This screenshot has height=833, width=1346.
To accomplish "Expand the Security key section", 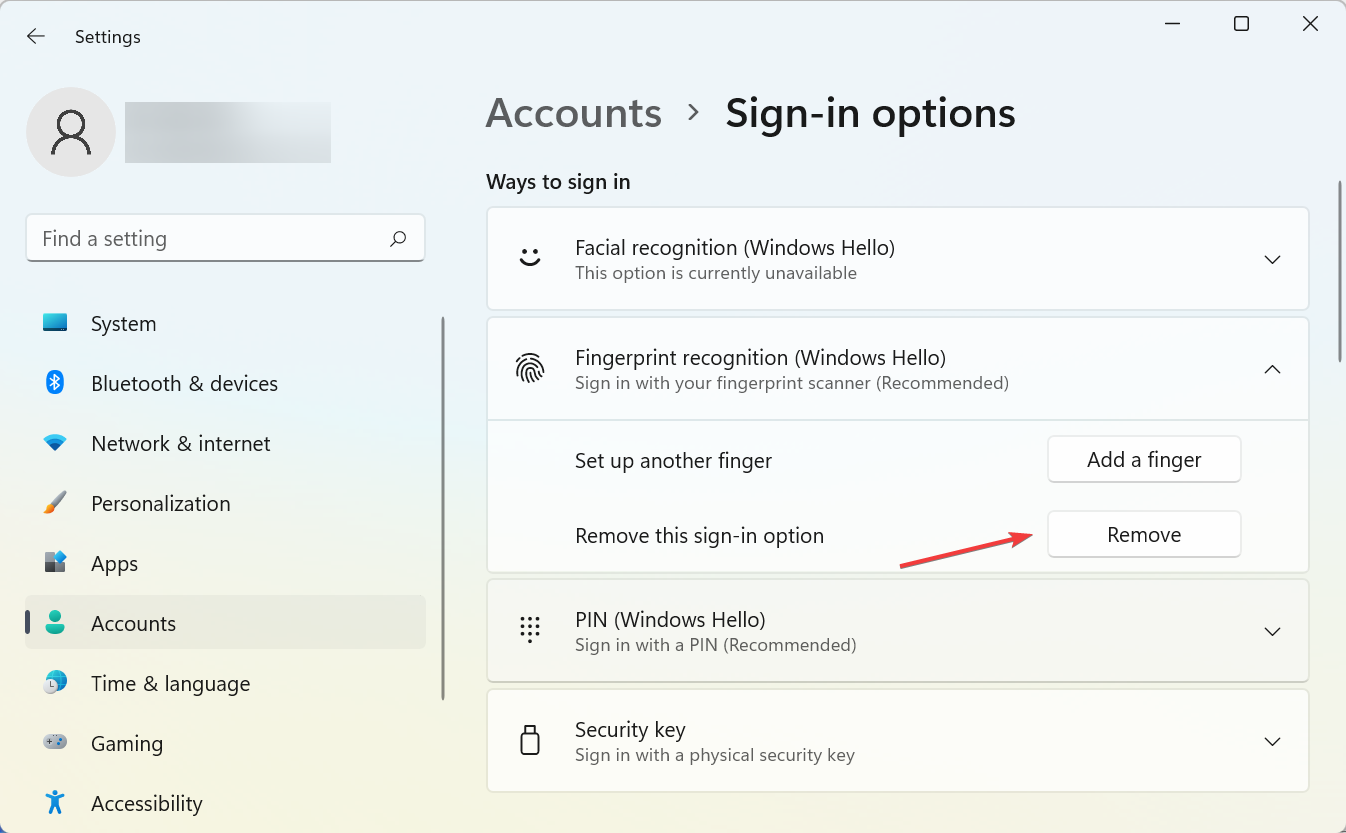I will (1272, 741).
